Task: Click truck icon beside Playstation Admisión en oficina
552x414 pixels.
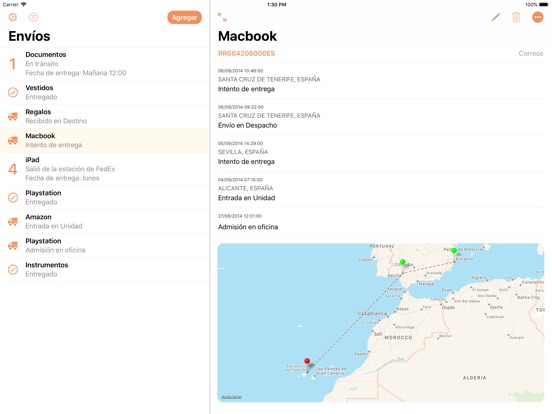Action: coord(13,246)
